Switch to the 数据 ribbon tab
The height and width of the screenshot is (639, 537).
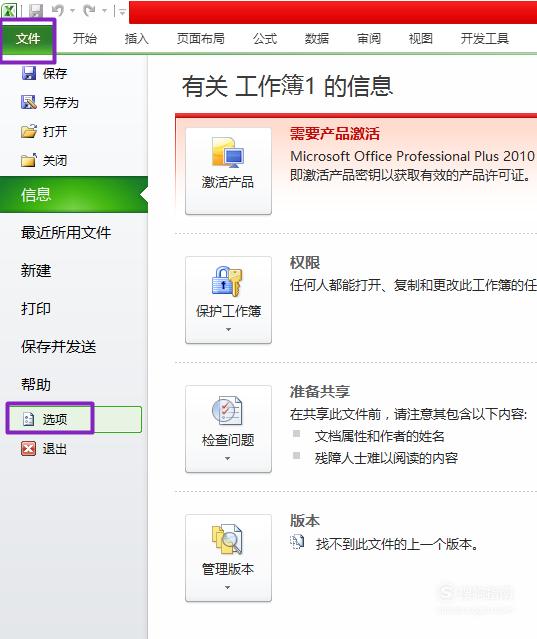[317, 39]
